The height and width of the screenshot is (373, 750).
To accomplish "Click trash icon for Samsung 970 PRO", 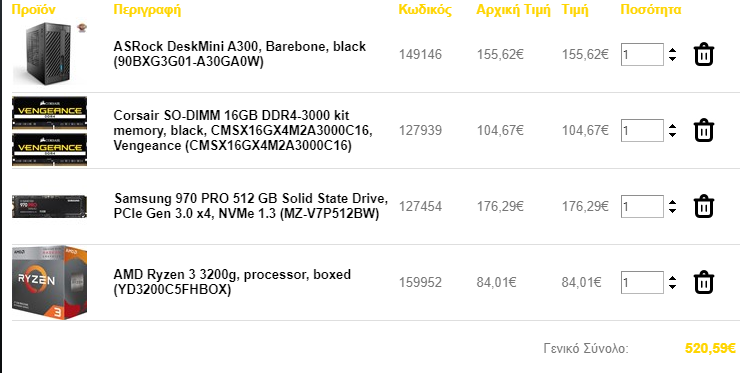I will (704, 207).
